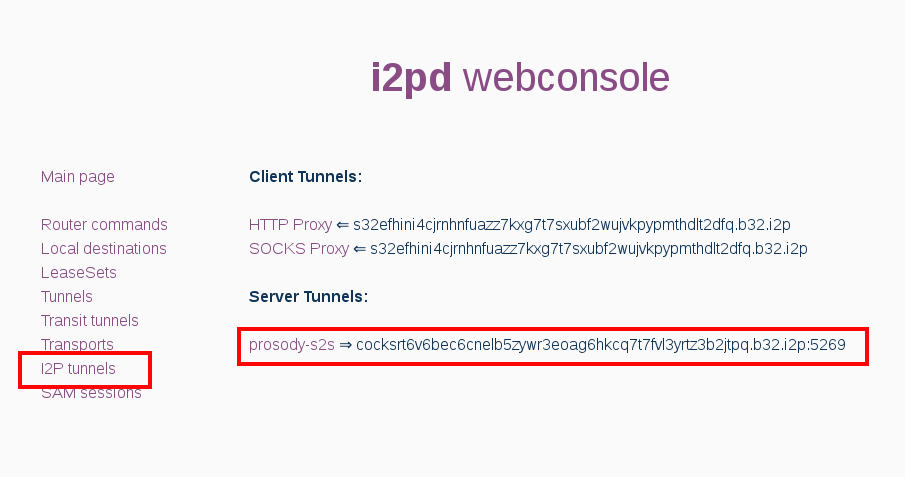Go to Router commands
Viewport: 905px width, 477px height.
(x=104, y=225)
